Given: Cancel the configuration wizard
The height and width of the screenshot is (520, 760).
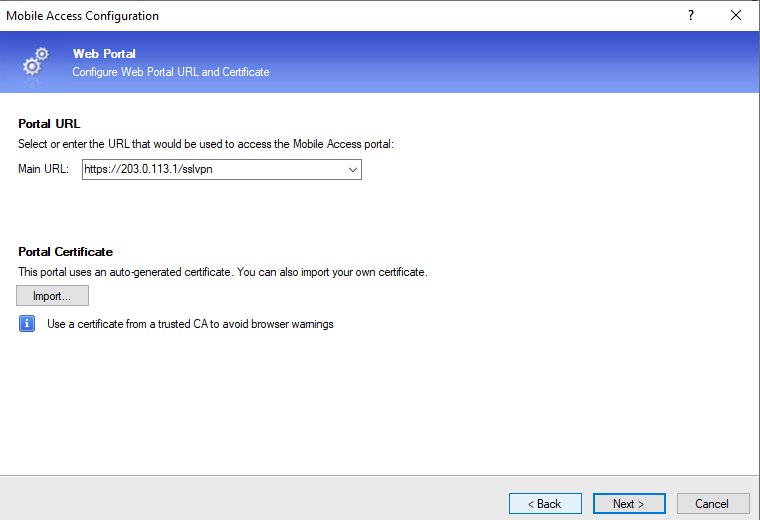Looking at the screenshot, I should pyautogui.click(x=713, y=503).
